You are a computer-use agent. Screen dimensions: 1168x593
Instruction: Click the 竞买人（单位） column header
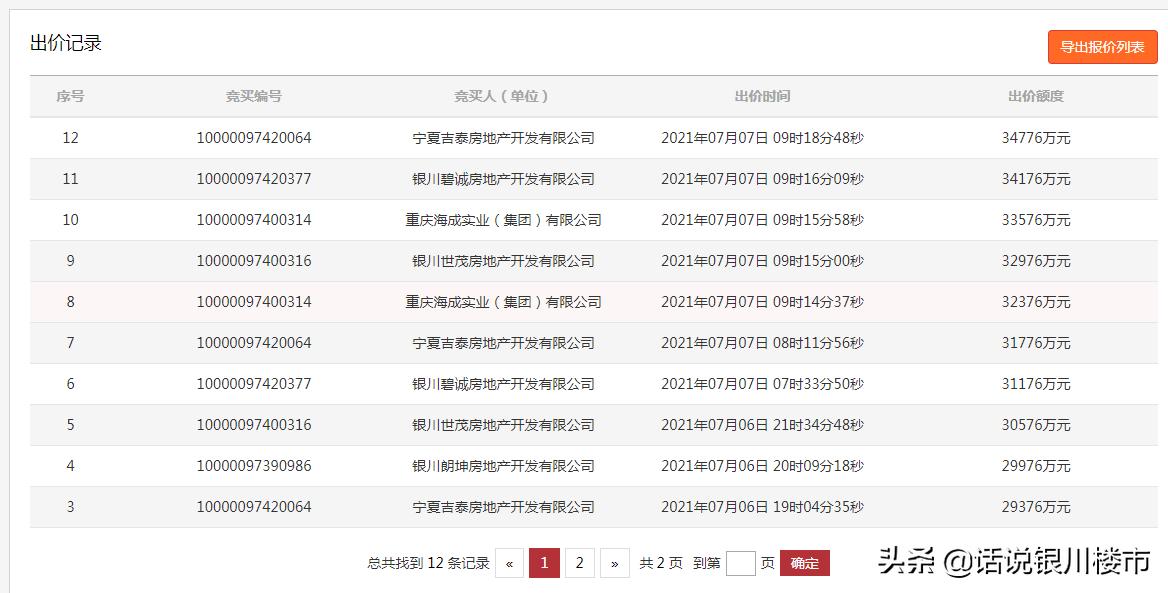point(503,96)
